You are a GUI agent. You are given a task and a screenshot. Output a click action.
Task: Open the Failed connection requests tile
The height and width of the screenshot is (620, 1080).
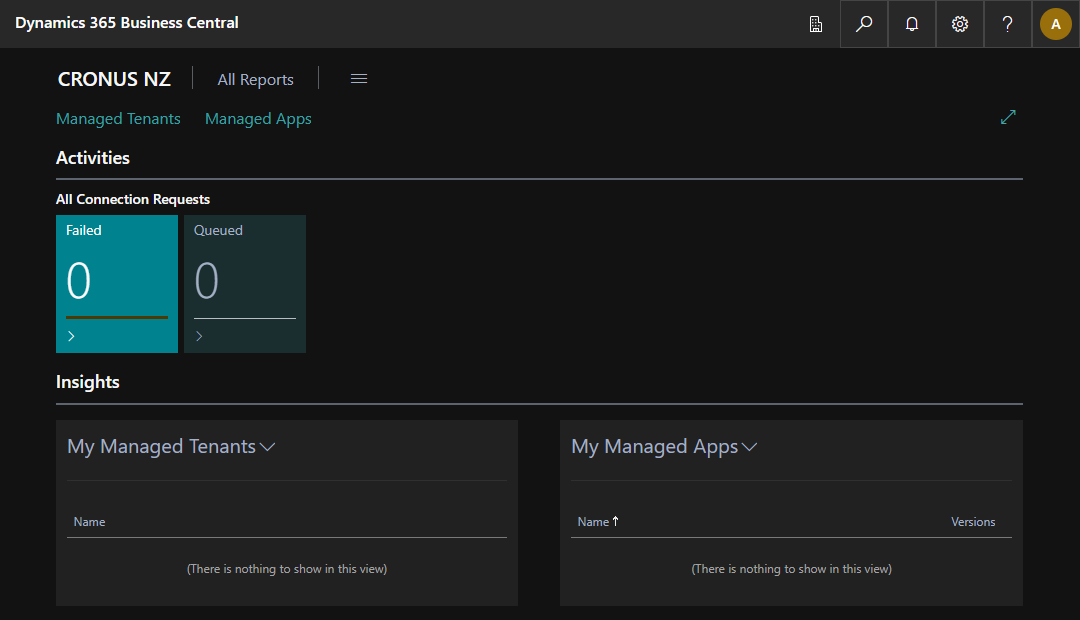point(117,284)
